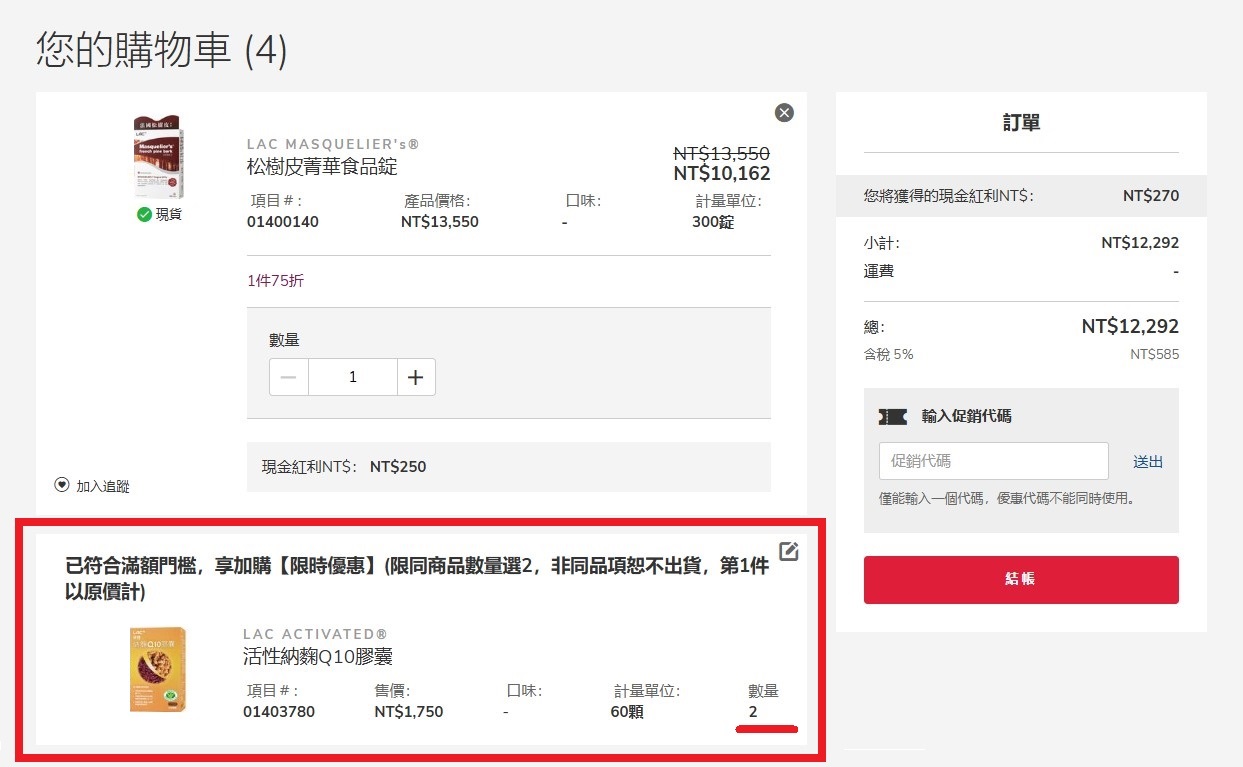
Task: Click the struck-through price NT$13,550
Action: coord(722,153)
